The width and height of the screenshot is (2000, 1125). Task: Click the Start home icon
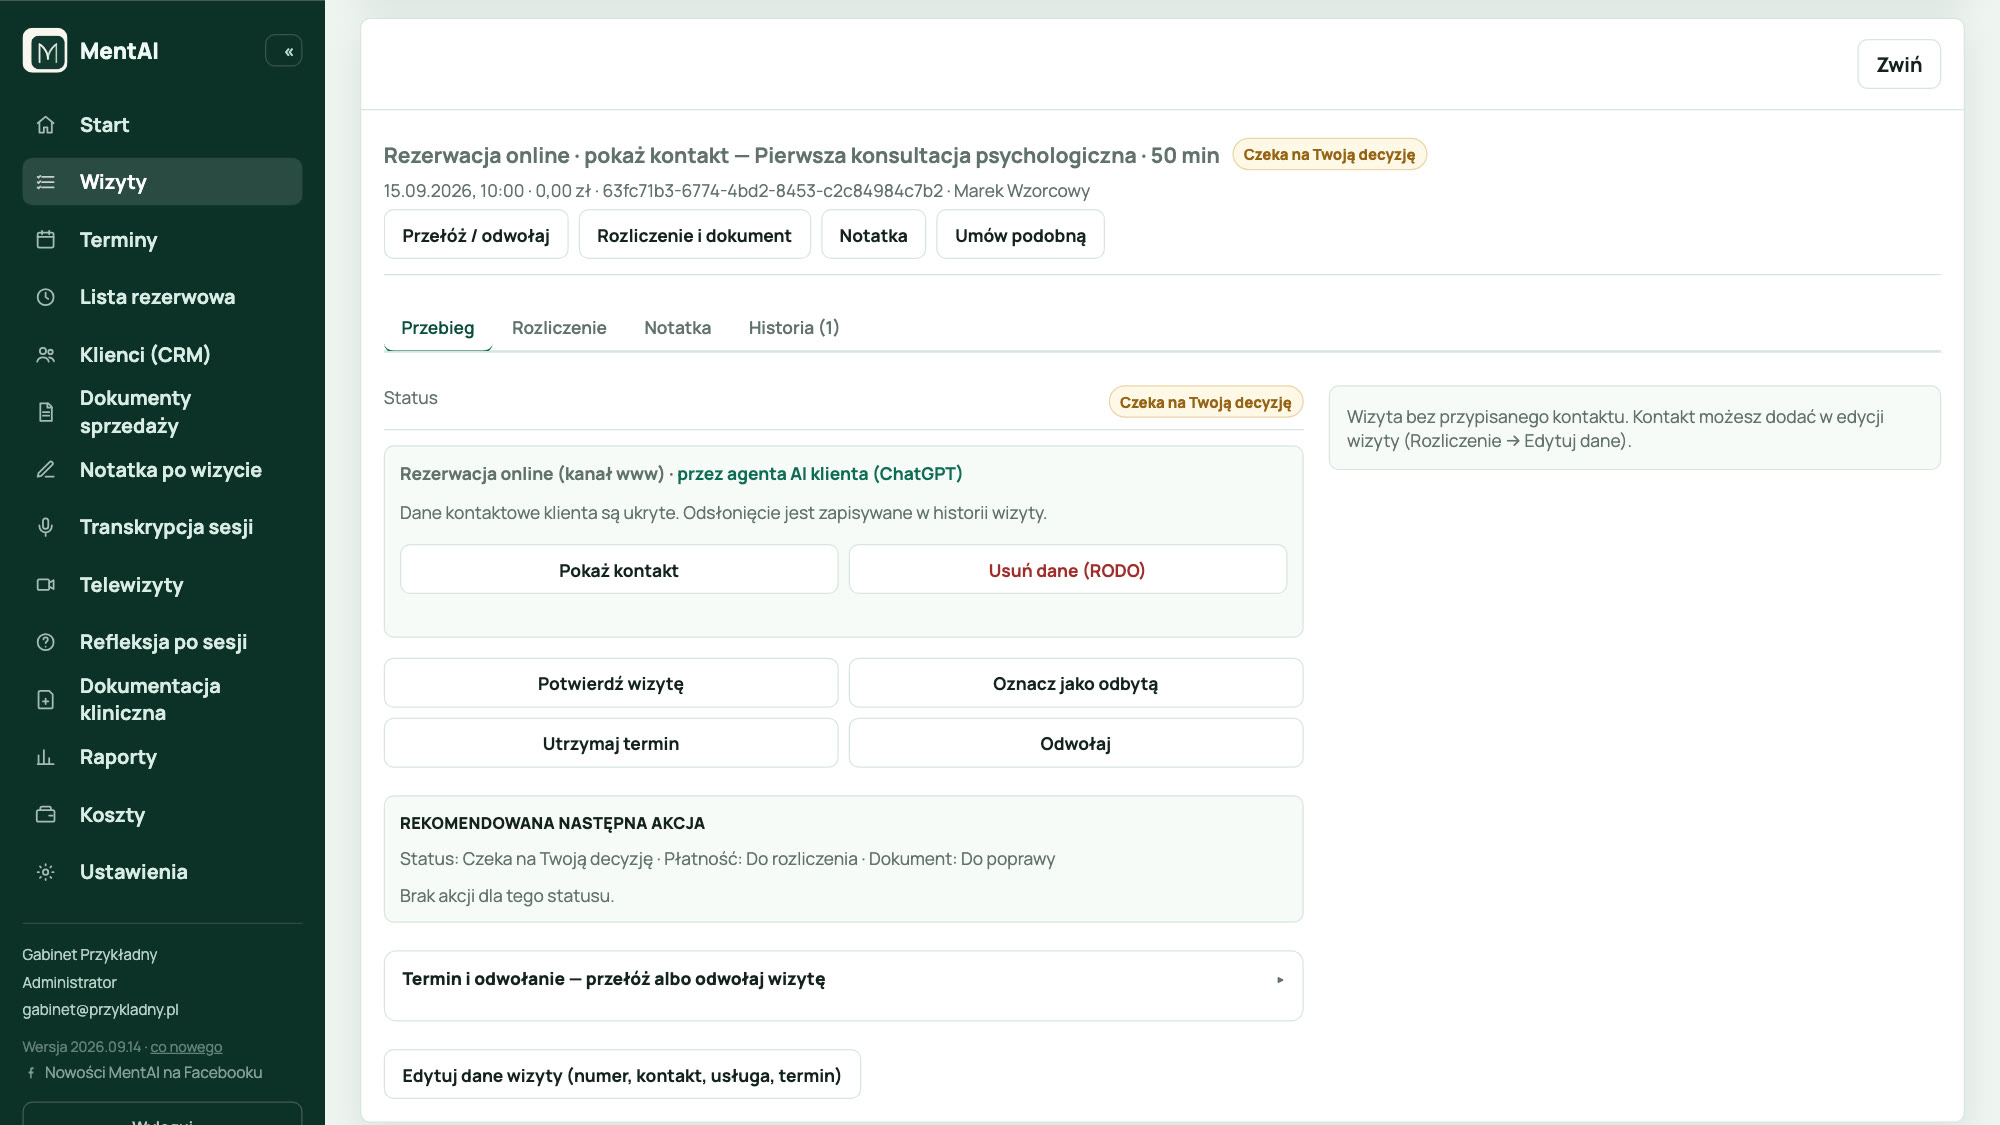point(46,125)
